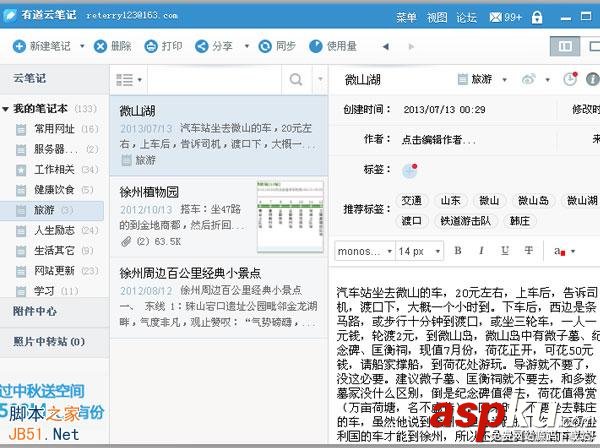
Task: Switch to three-column layout view icon
Action: point(565,46)
